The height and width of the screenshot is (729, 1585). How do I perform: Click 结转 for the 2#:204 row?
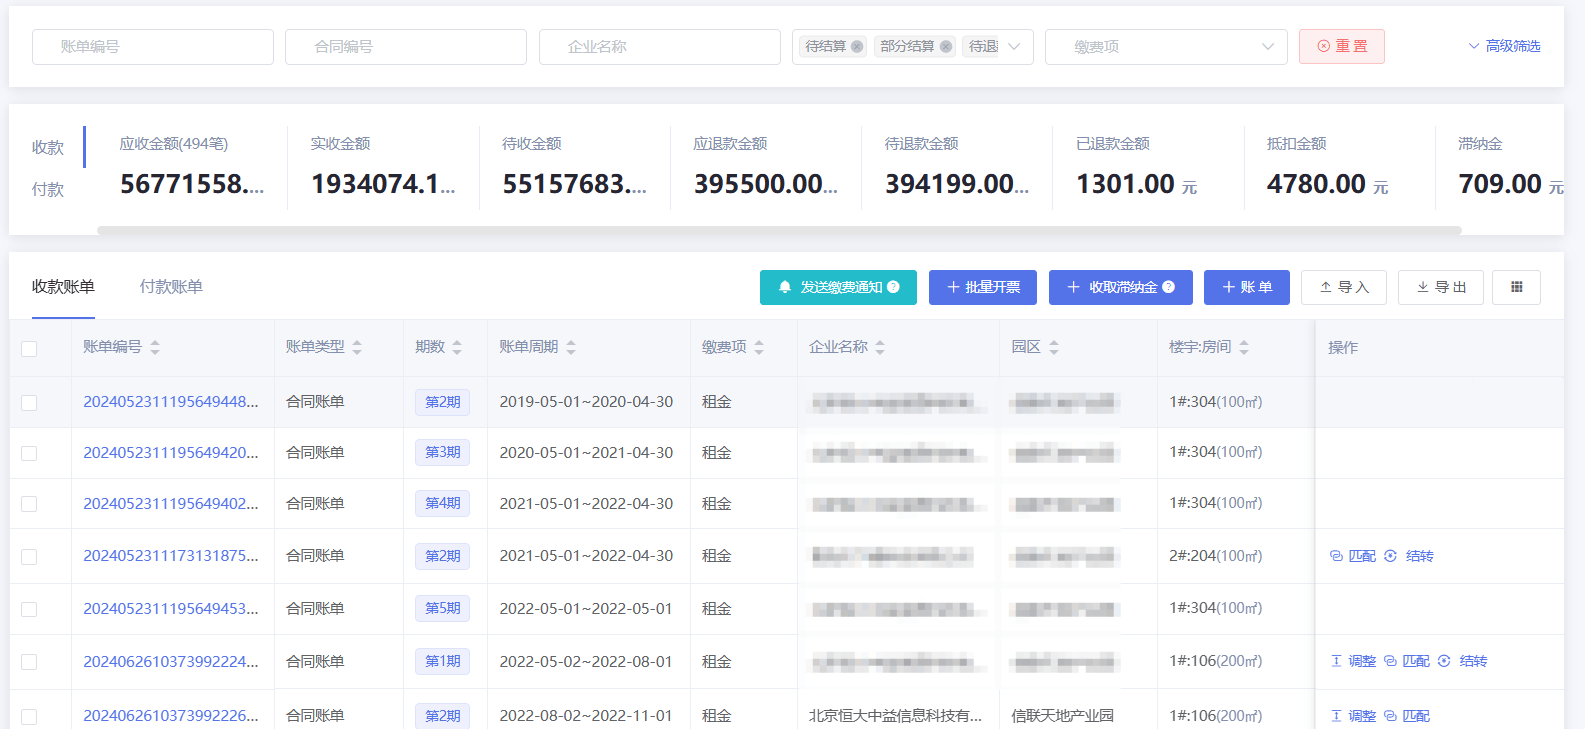click(1419, 556)
